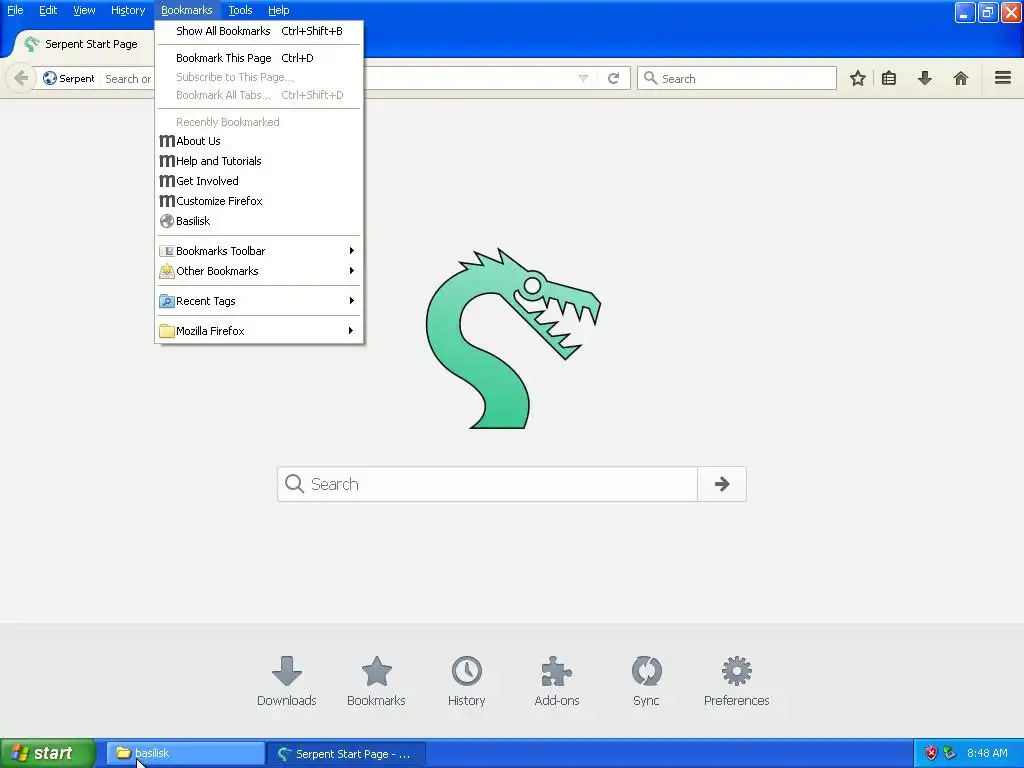
Task: Click the search arrow submit button
Action: pyautogui.click(x=722, y=484)
